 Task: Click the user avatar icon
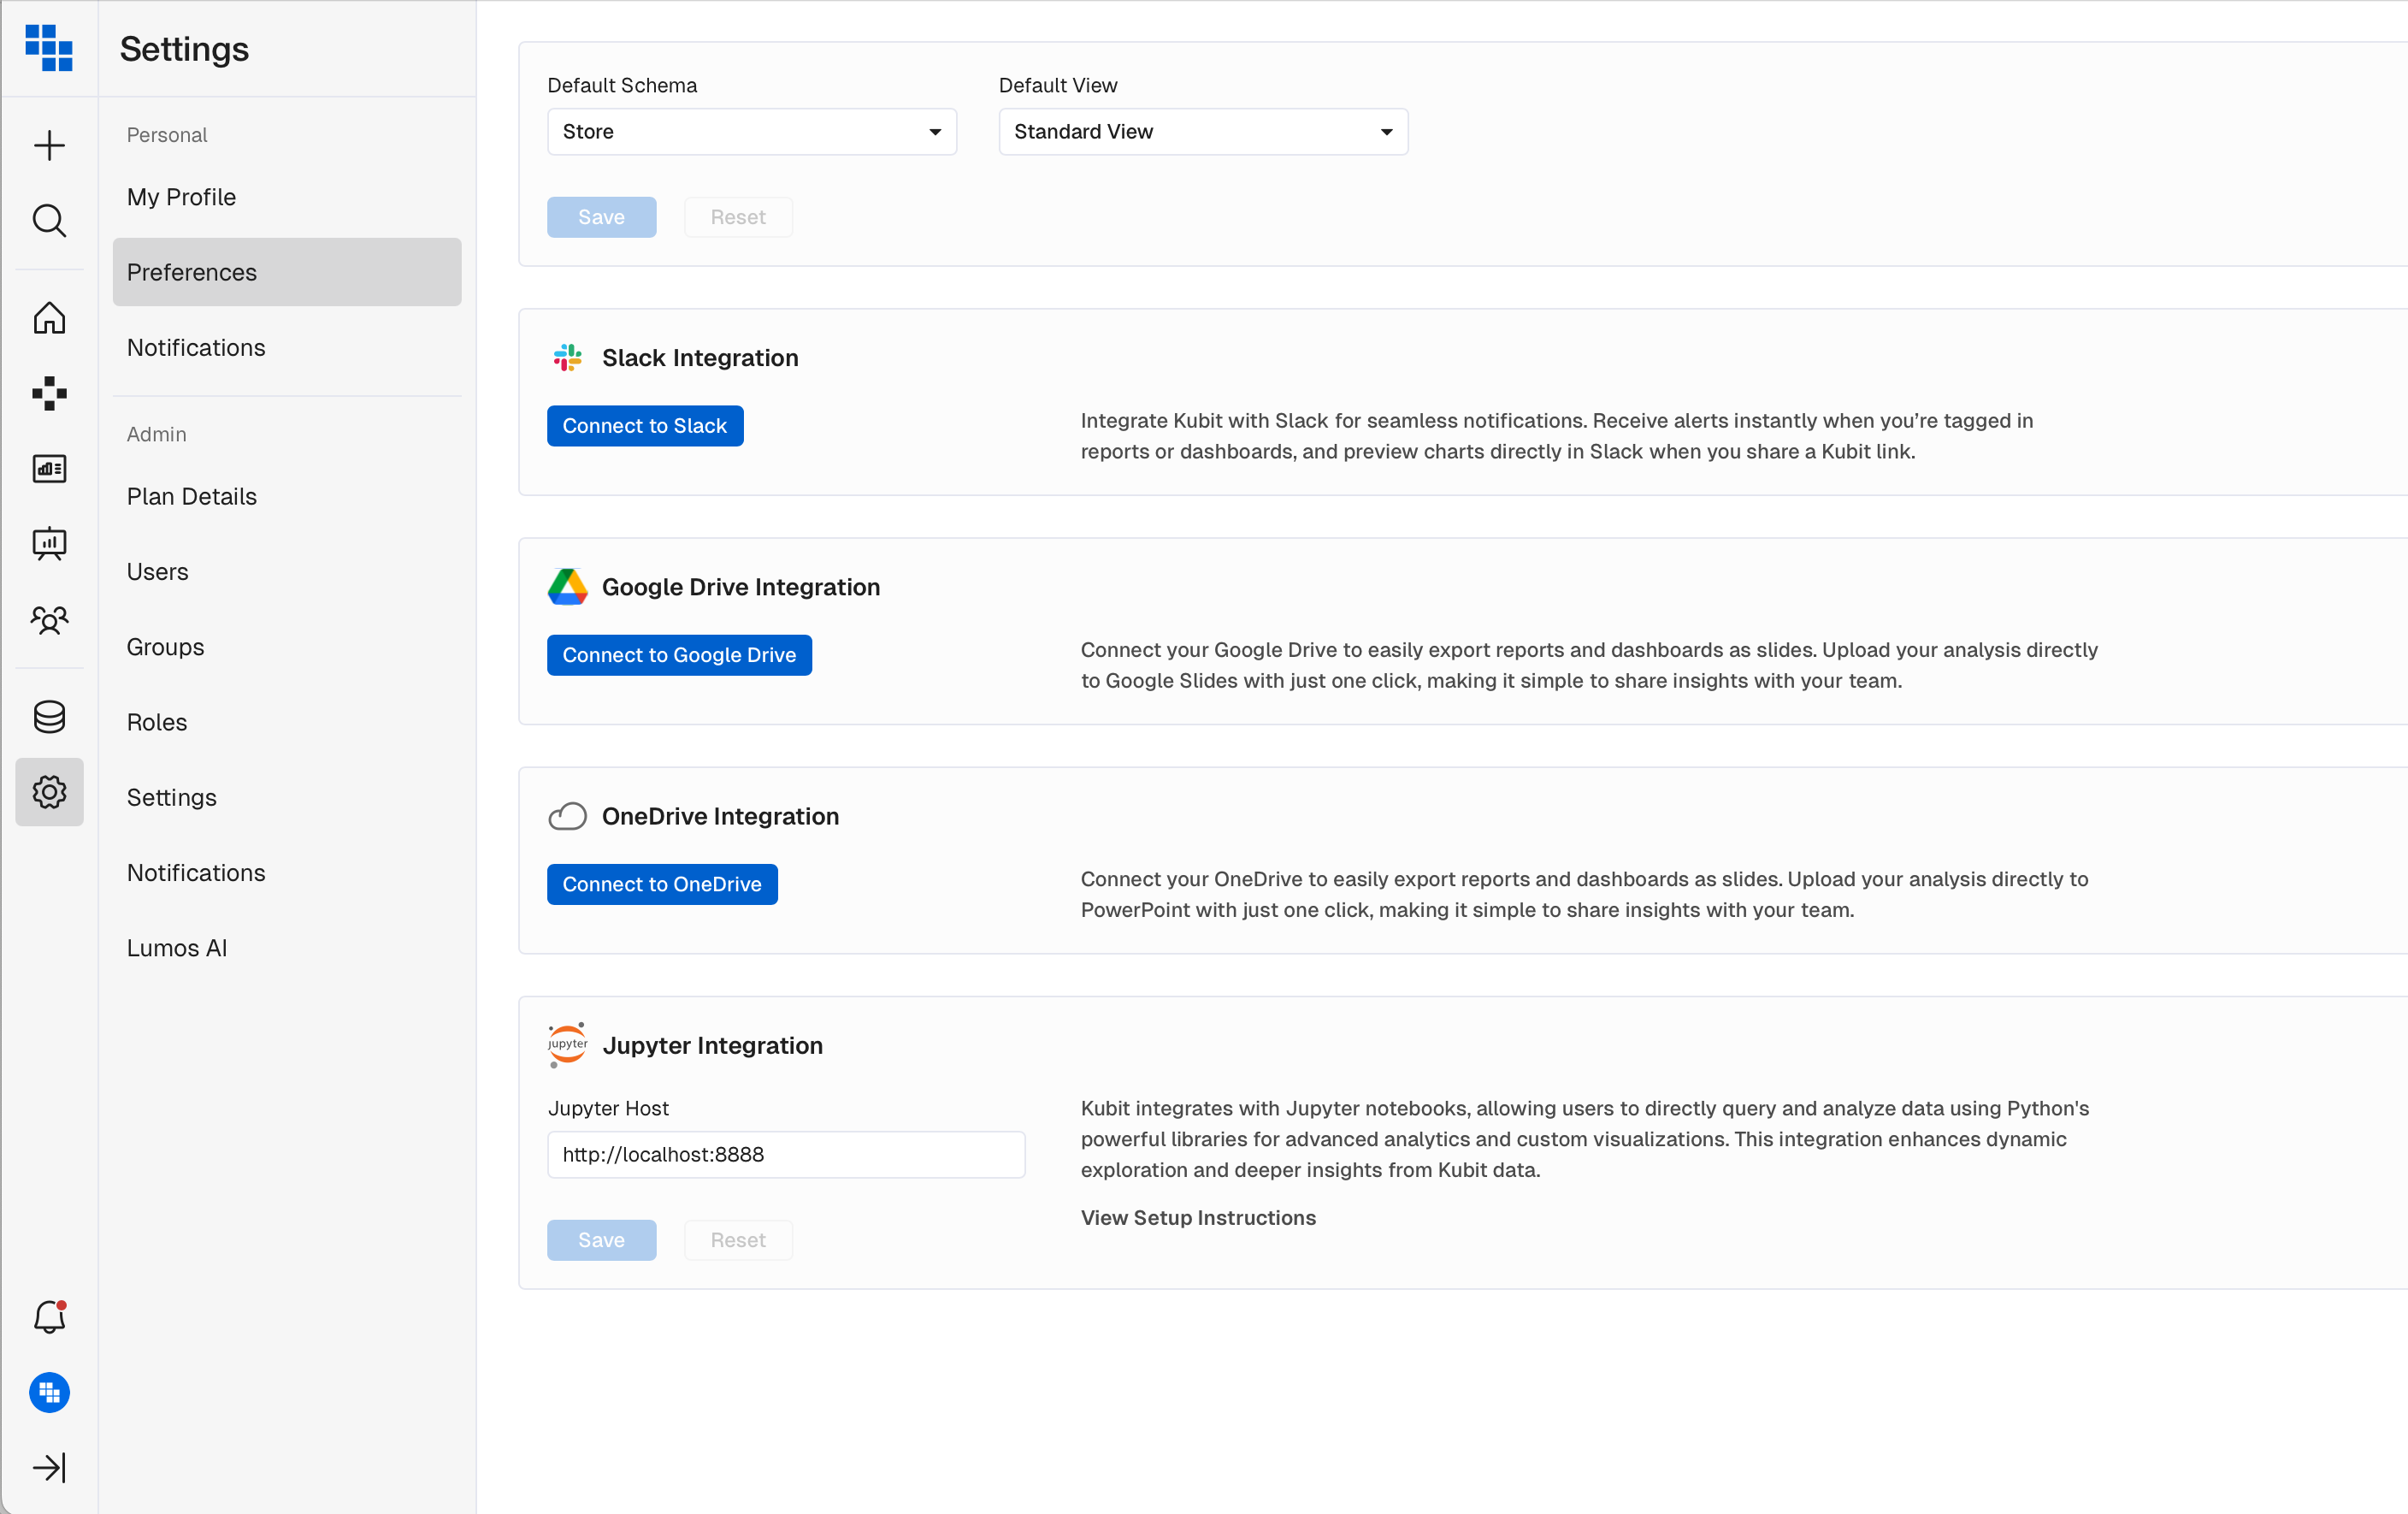49,1392
